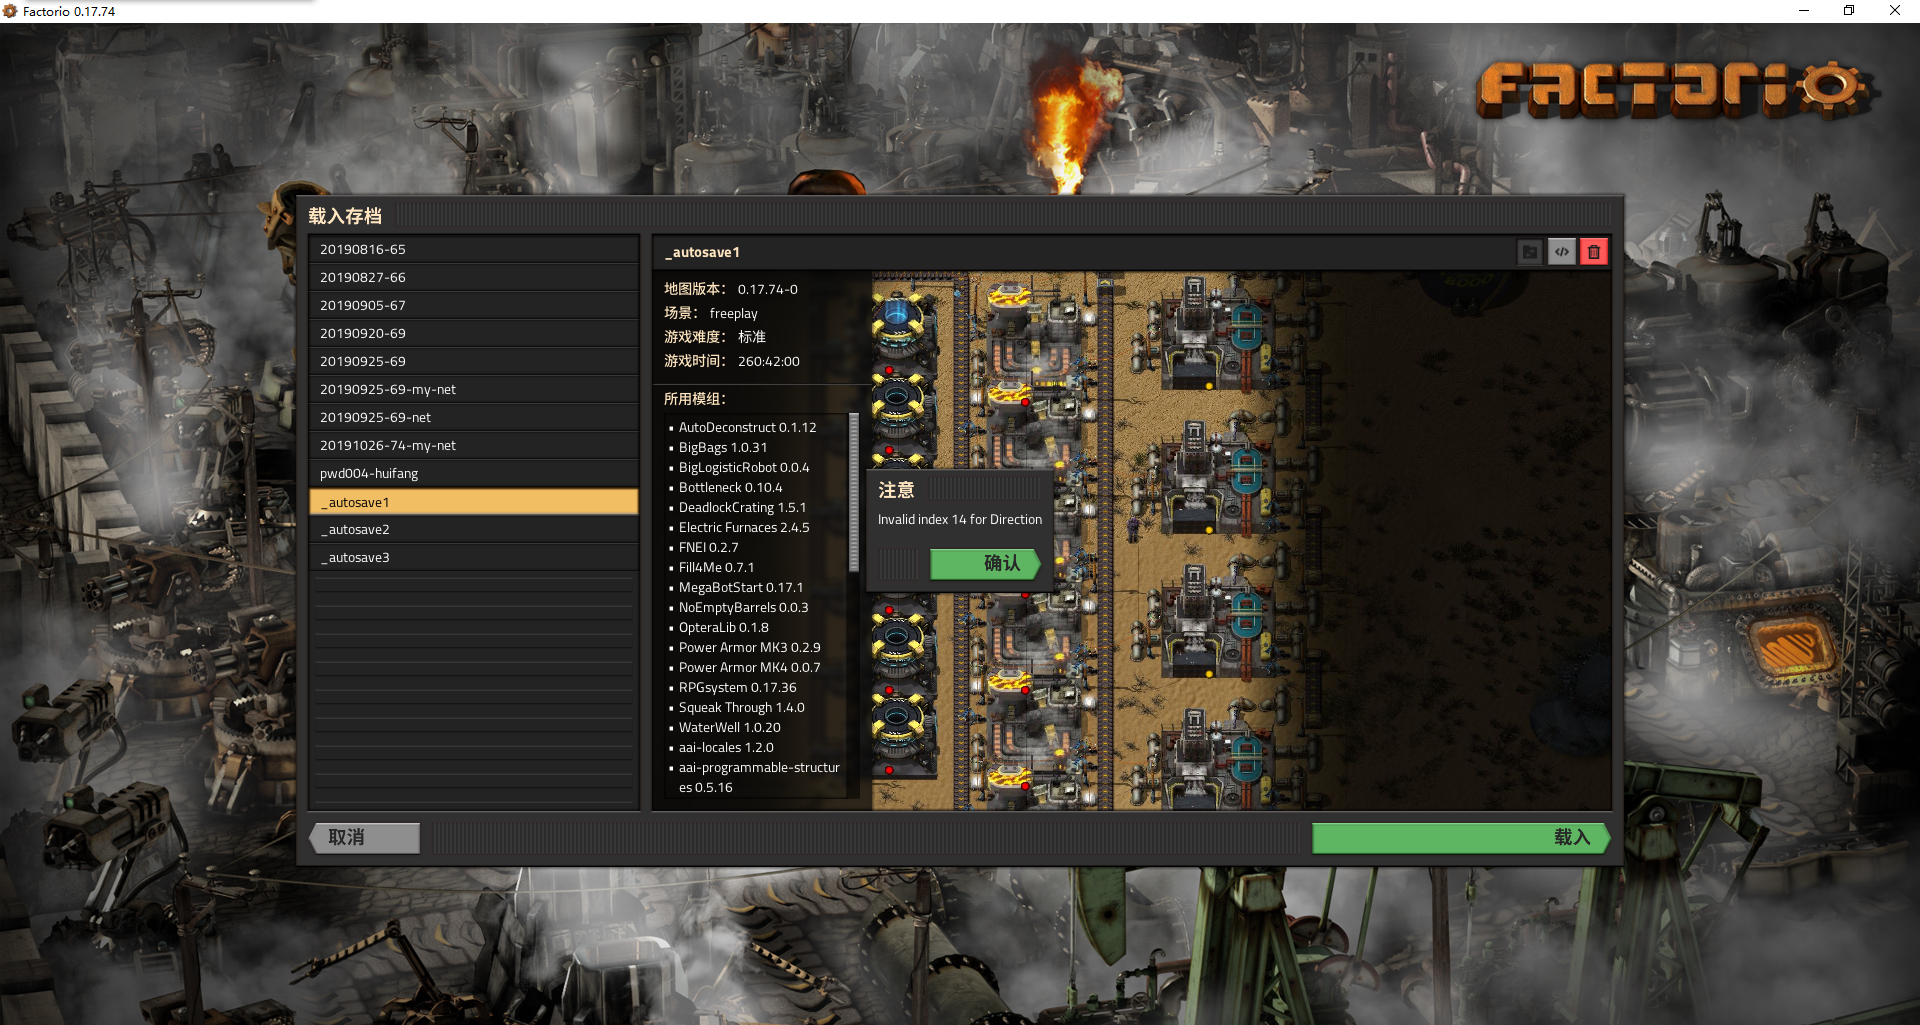Viewport: 1920px width, 1025px height.
Task: Select the _autosave3 save
Action: point(474,557)
